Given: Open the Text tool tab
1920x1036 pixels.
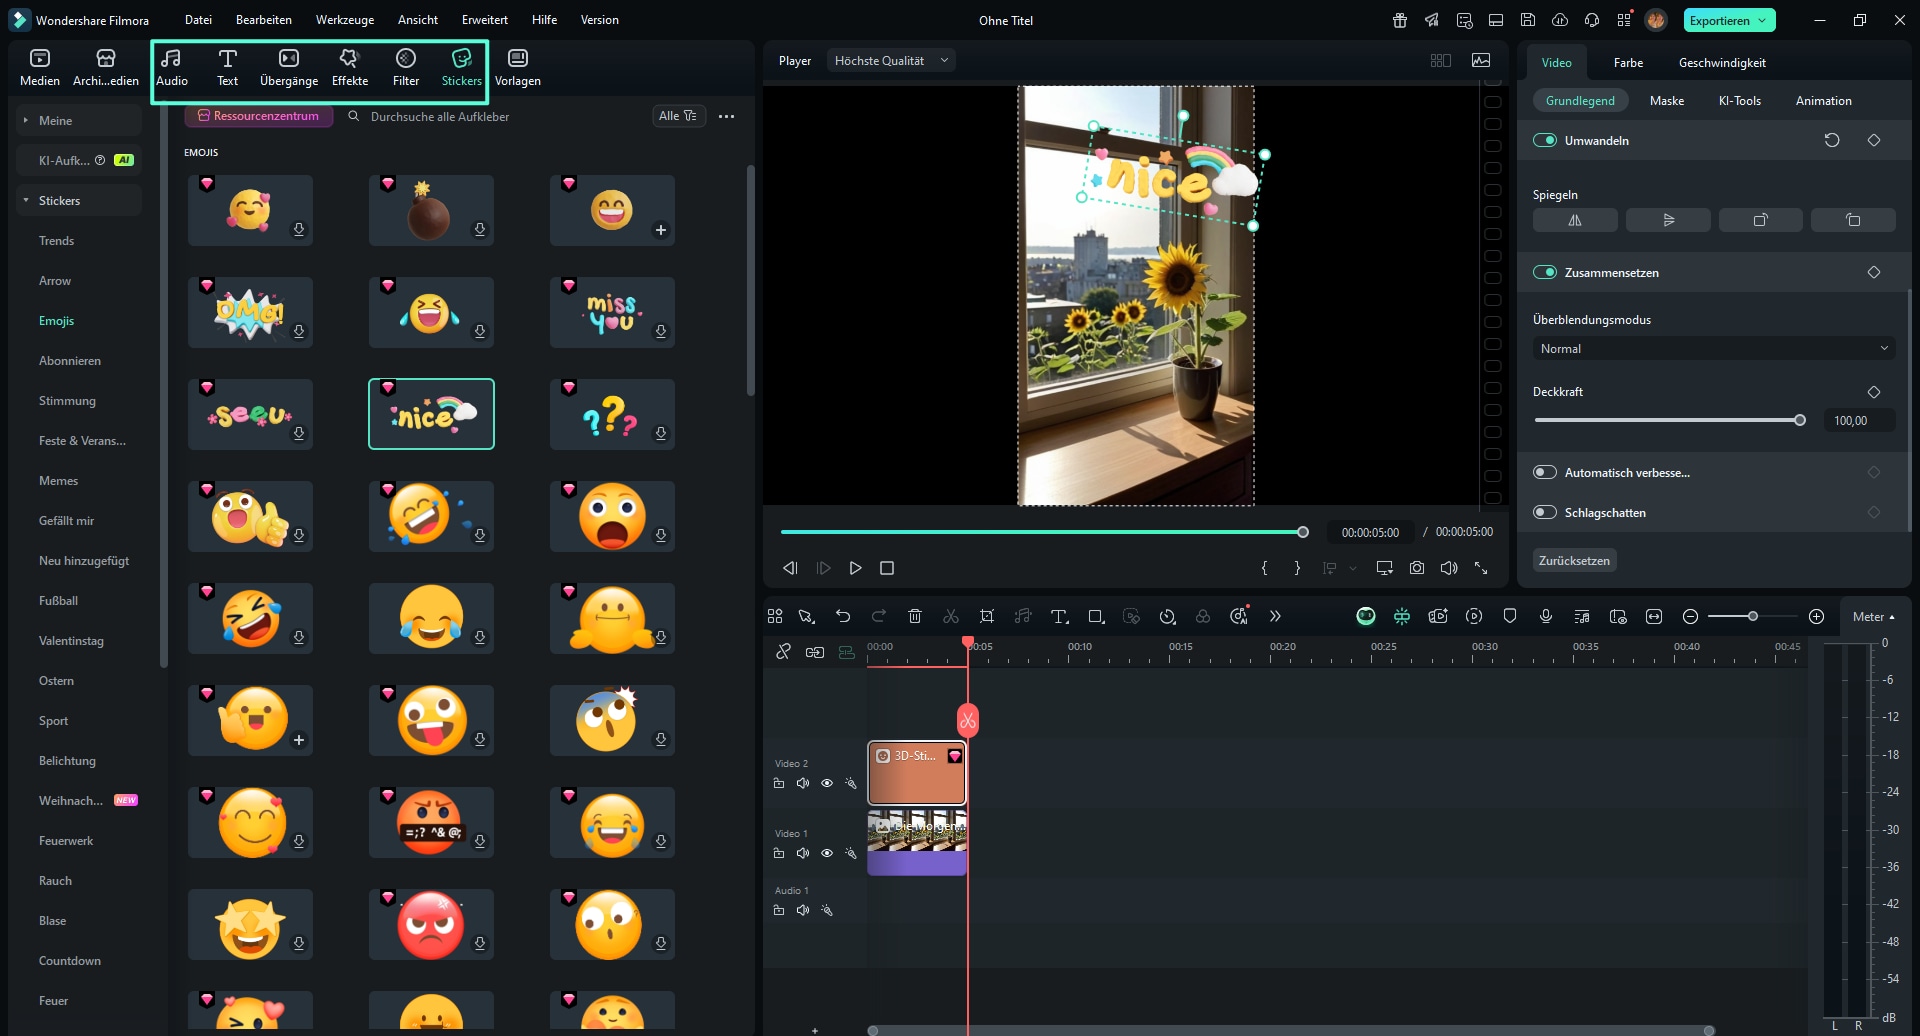Looking at the screenshot, I should tap(228, 68).
